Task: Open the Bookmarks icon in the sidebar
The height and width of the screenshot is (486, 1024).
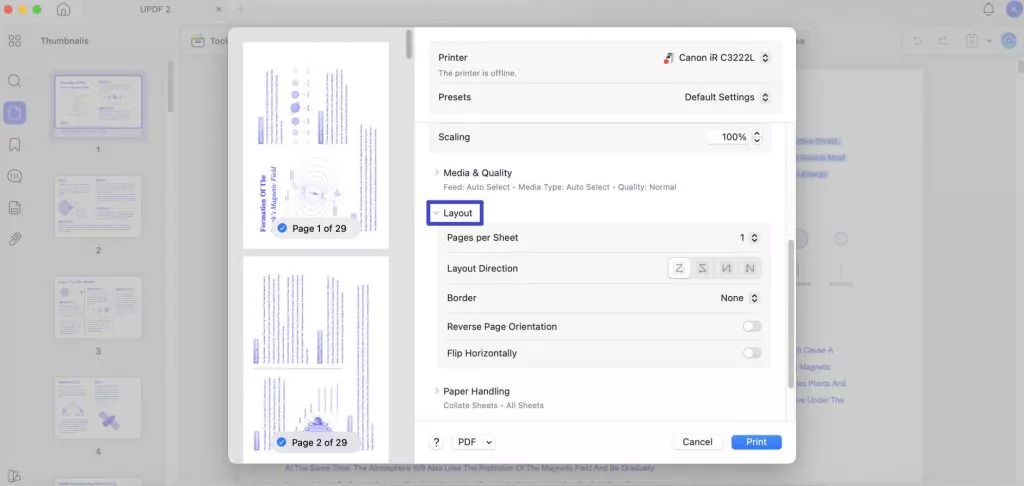Action: pos(14,144)
